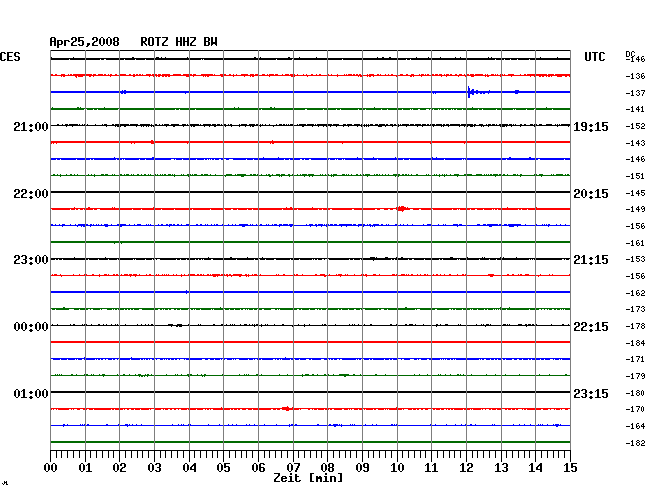The width and height of the screenshot is (650, 494).
Task: Click minute tick label 12
Action: pos(466,468)
